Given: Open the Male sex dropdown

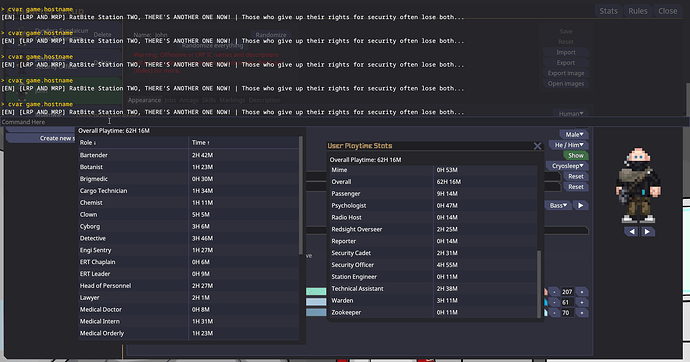Looking at the screenshot, I should pos(574,134).
